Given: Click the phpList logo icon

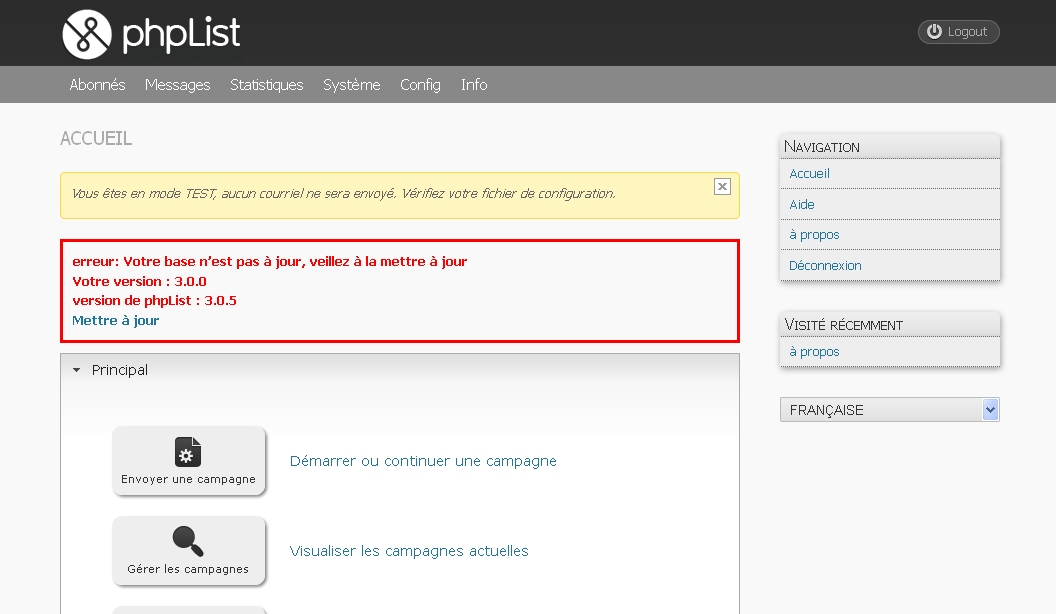Looking at the screenshot, I should pos(86,34).
